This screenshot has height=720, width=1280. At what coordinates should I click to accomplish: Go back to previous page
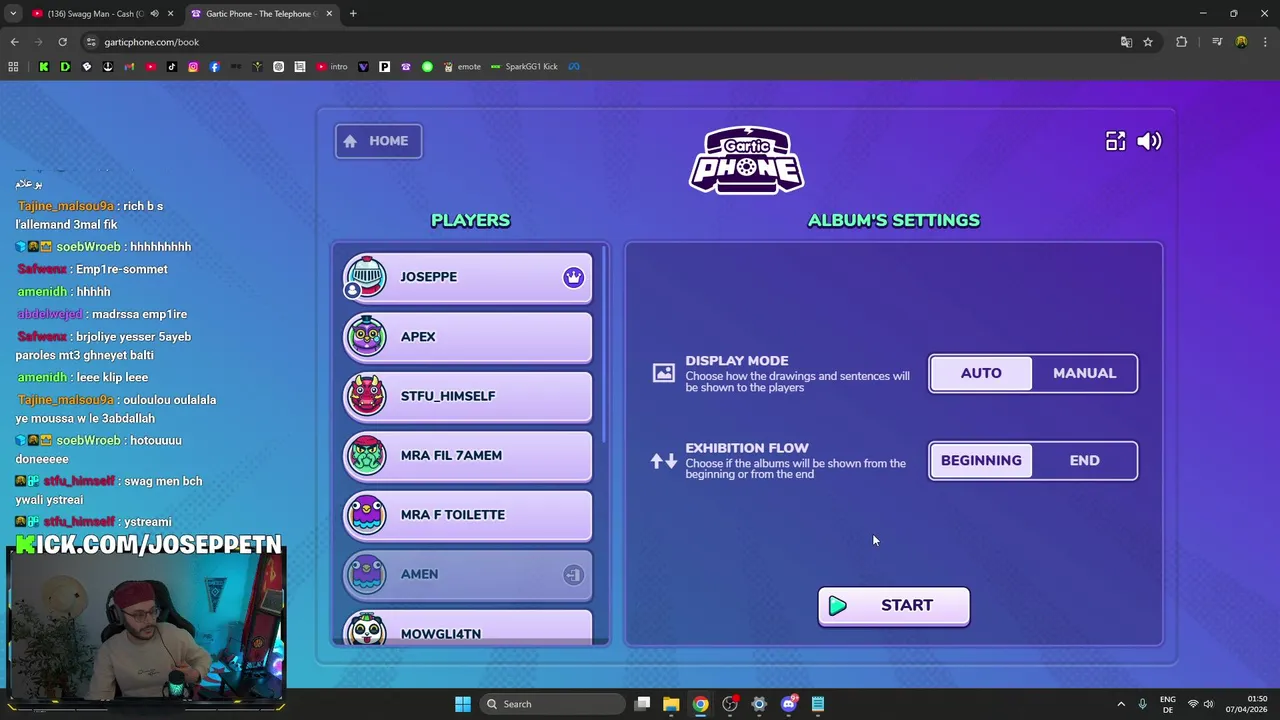point(14,42)
